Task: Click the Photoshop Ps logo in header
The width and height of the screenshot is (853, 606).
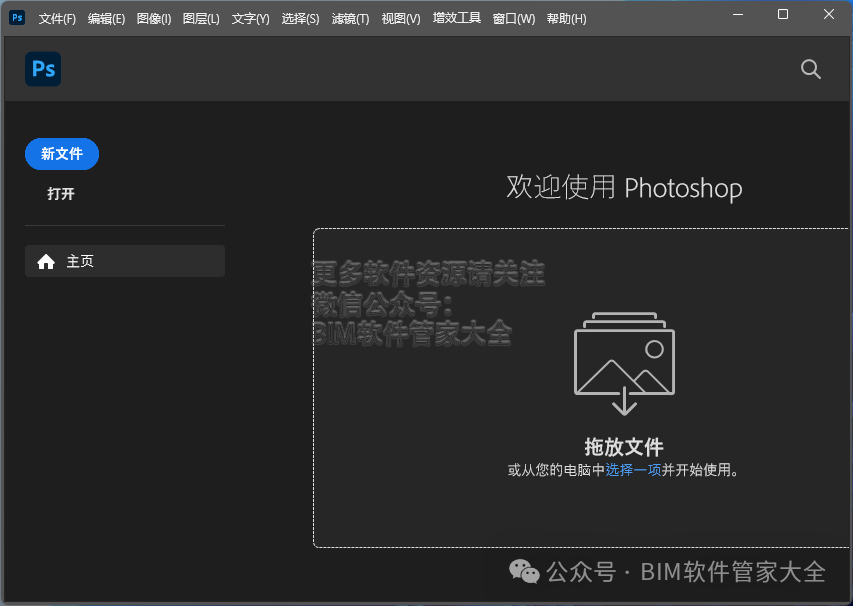Action: click(x=43, y=69)
